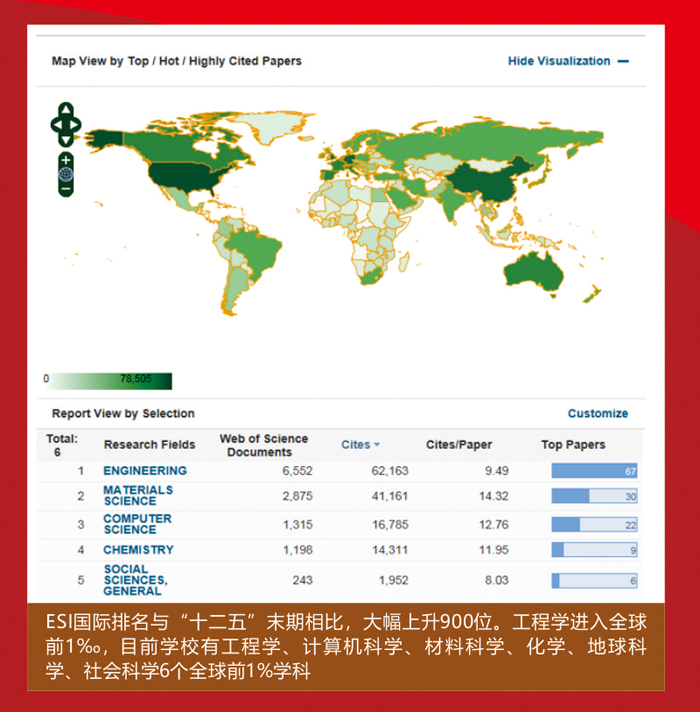Screen dimensions: 700x712
Task: Click the Computer Science top papers bar 22
Action: [x=594, y=524]
